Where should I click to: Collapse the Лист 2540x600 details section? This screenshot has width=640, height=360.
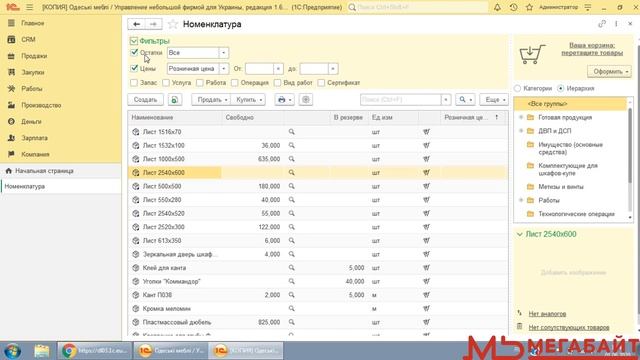[x=520, y=234]
